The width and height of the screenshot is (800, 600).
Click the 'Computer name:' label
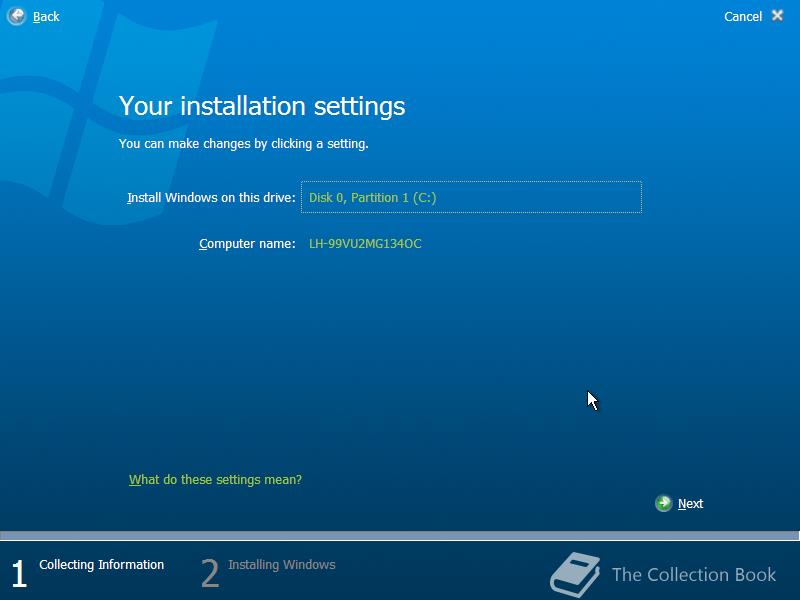[247, 244]
